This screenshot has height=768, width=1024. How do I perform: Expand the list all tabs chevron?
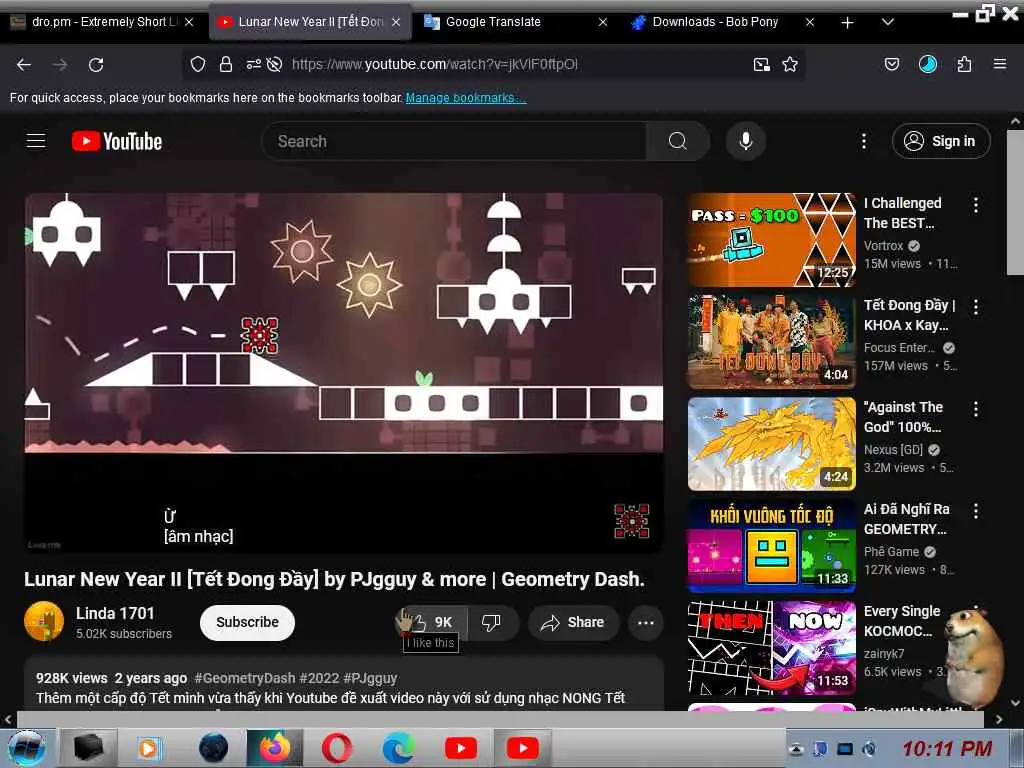[x=888, y=22]
